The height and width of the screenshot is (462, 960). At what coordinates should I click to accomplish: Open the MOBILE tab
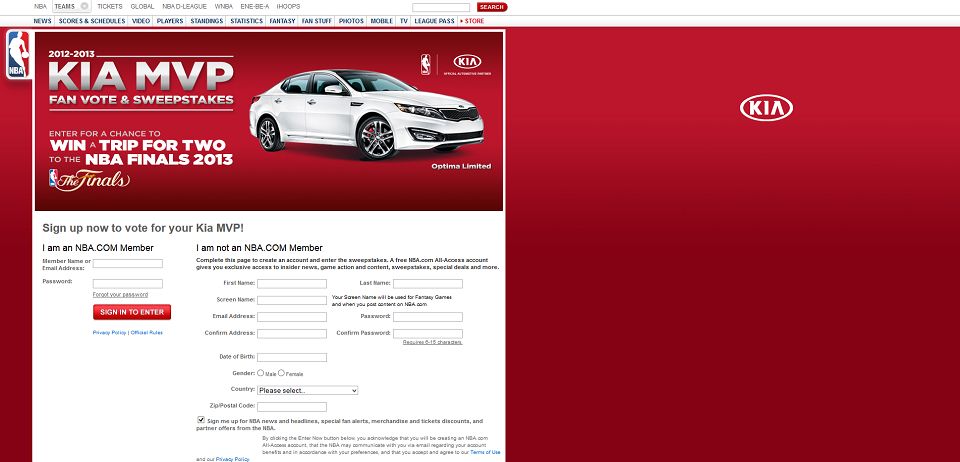(x=381, y=21)
